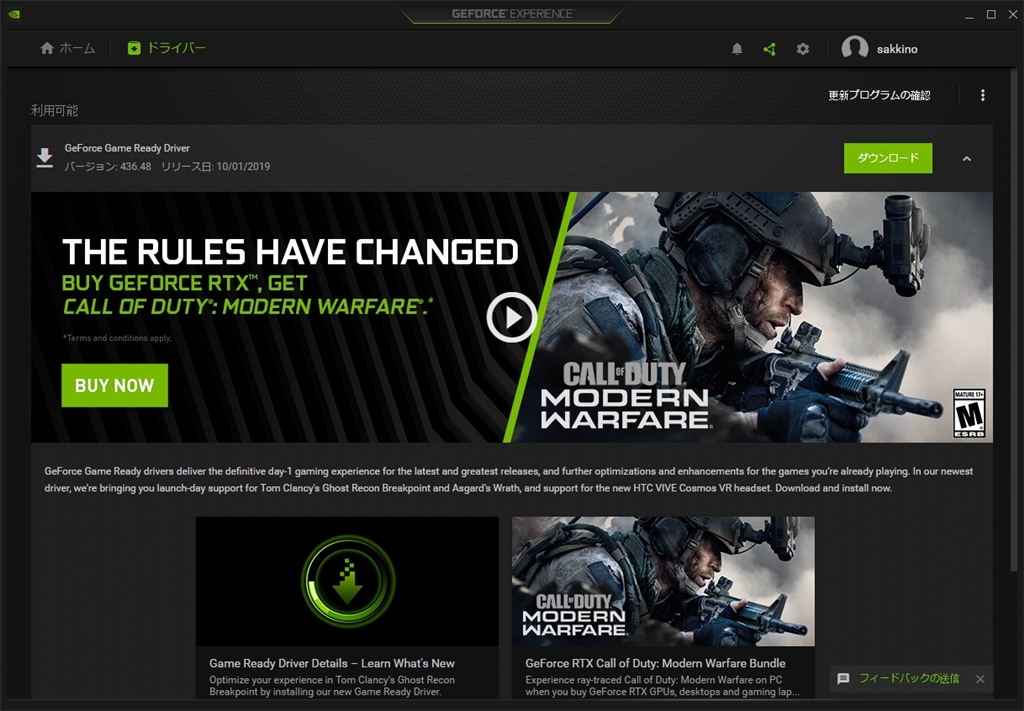Click *Terms and conditions apply text

tap(117, 338)
